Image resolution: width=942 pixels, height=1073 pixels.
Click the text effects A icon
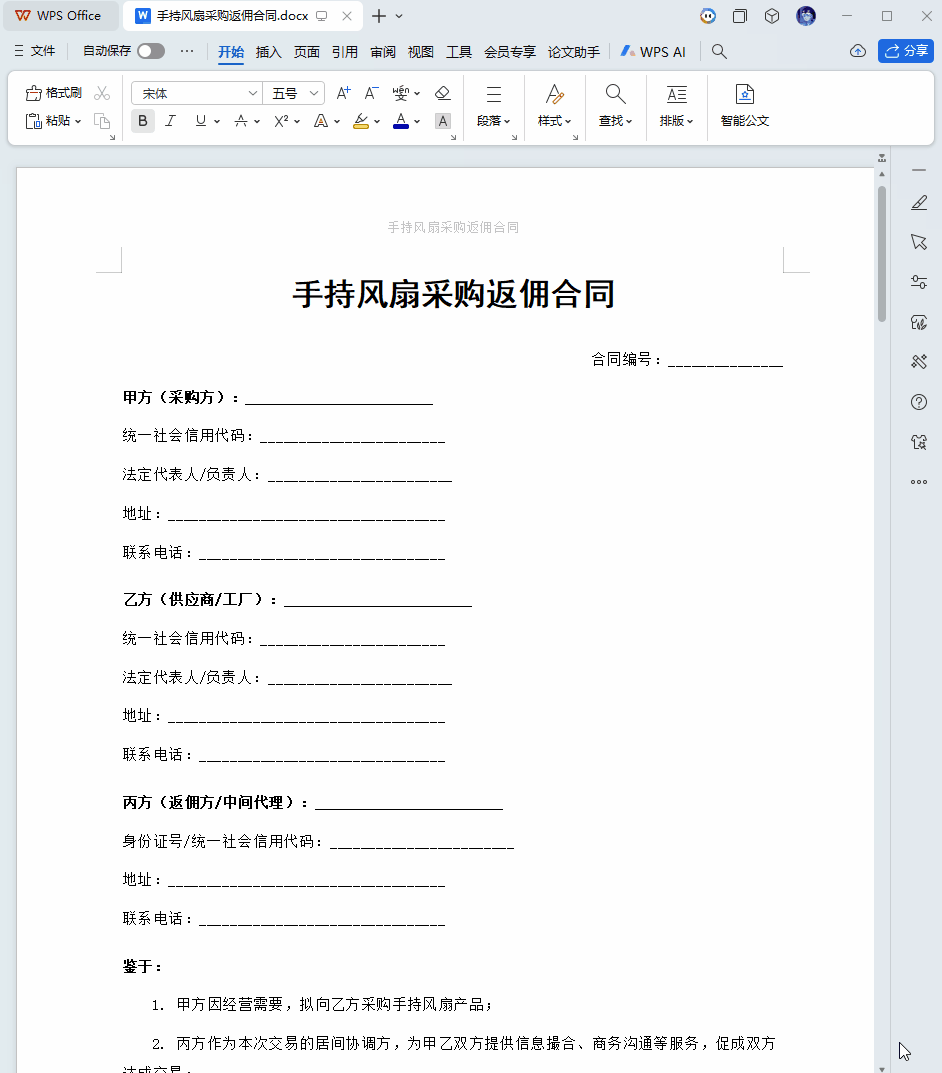pos(321,121)
